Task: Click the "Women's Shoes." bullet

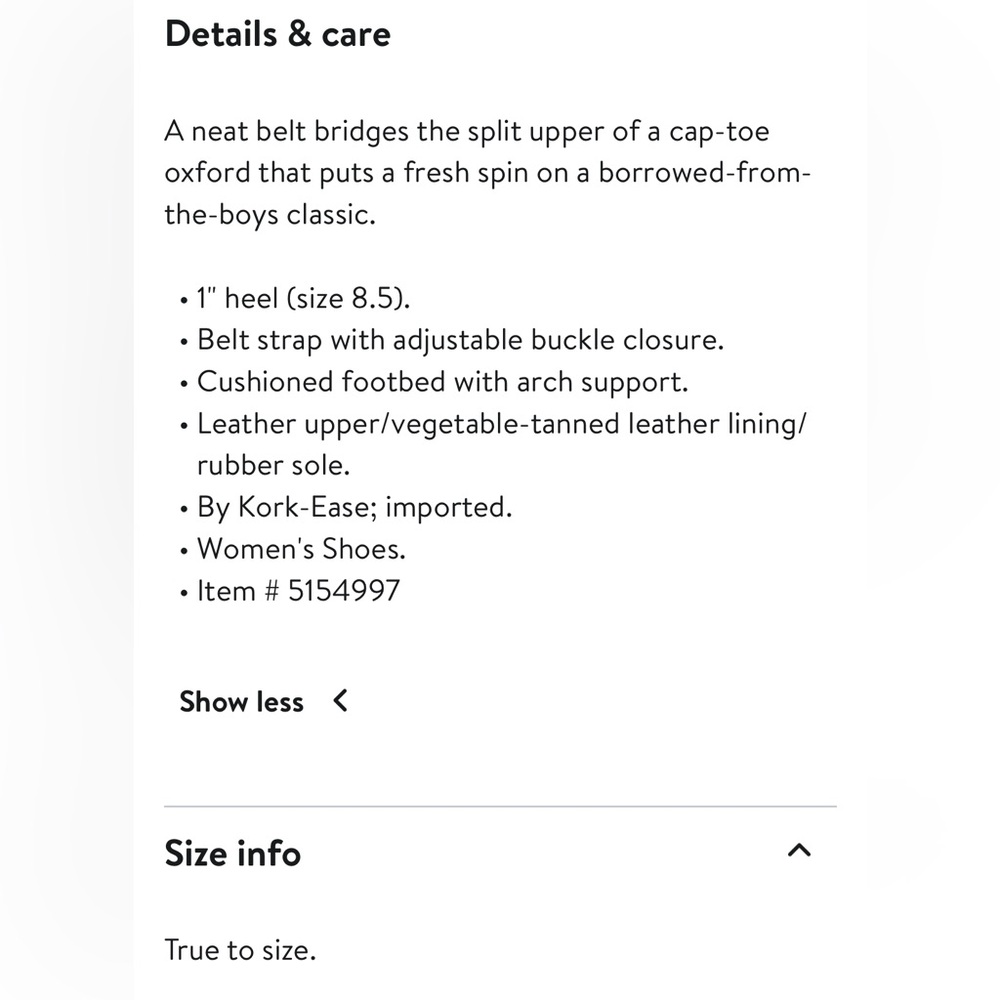Action: coord(301,548)
